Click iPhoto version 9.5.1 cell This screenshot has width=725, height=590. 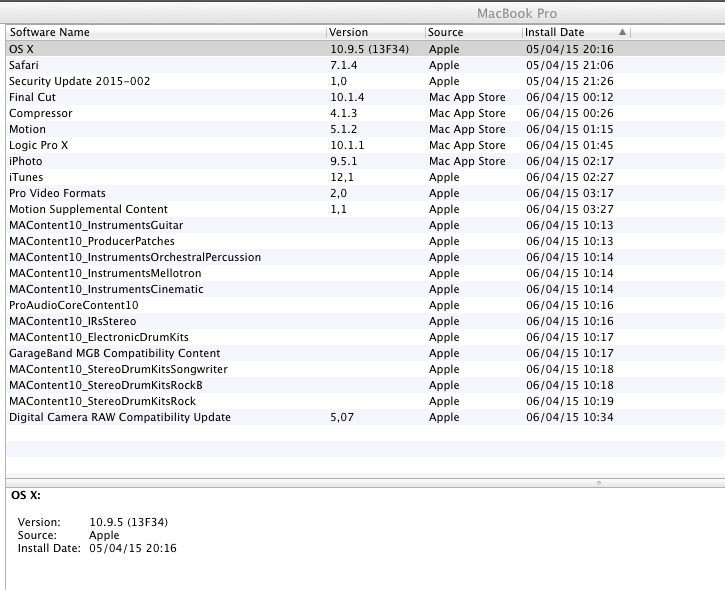(x=344, y=161)
